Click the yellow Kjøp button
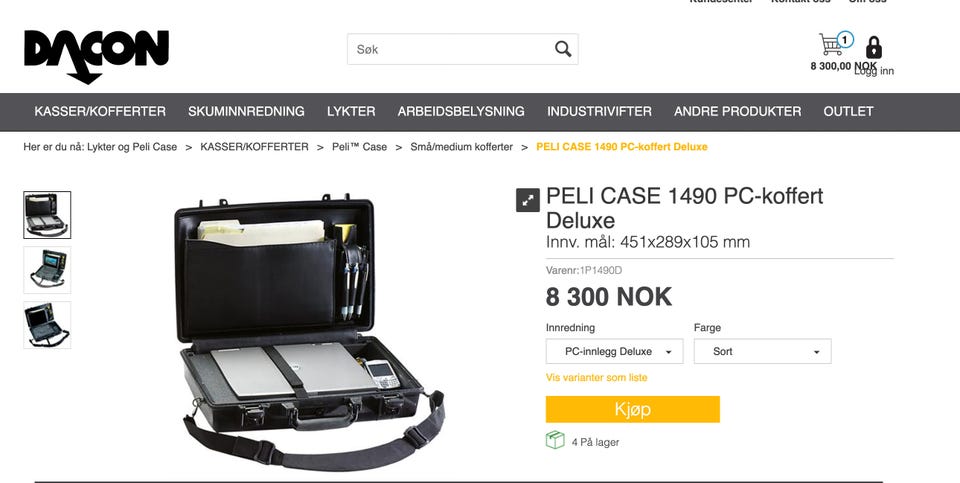960x483 pixels. 632,409
